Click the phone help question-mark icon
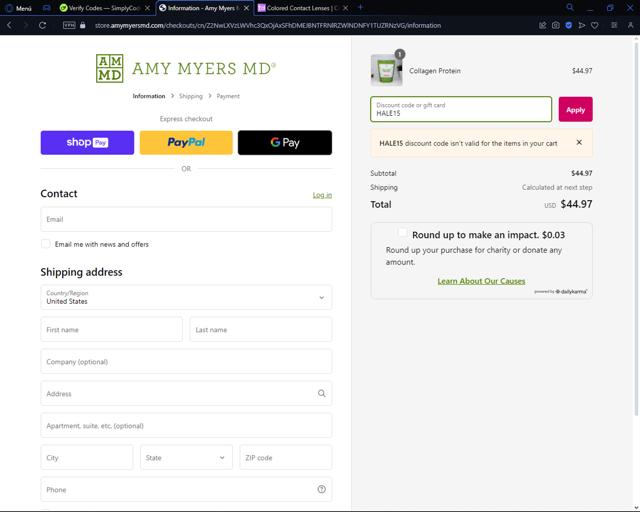Image resolution: width=640 pixels, height=512 pixels. 322,489
